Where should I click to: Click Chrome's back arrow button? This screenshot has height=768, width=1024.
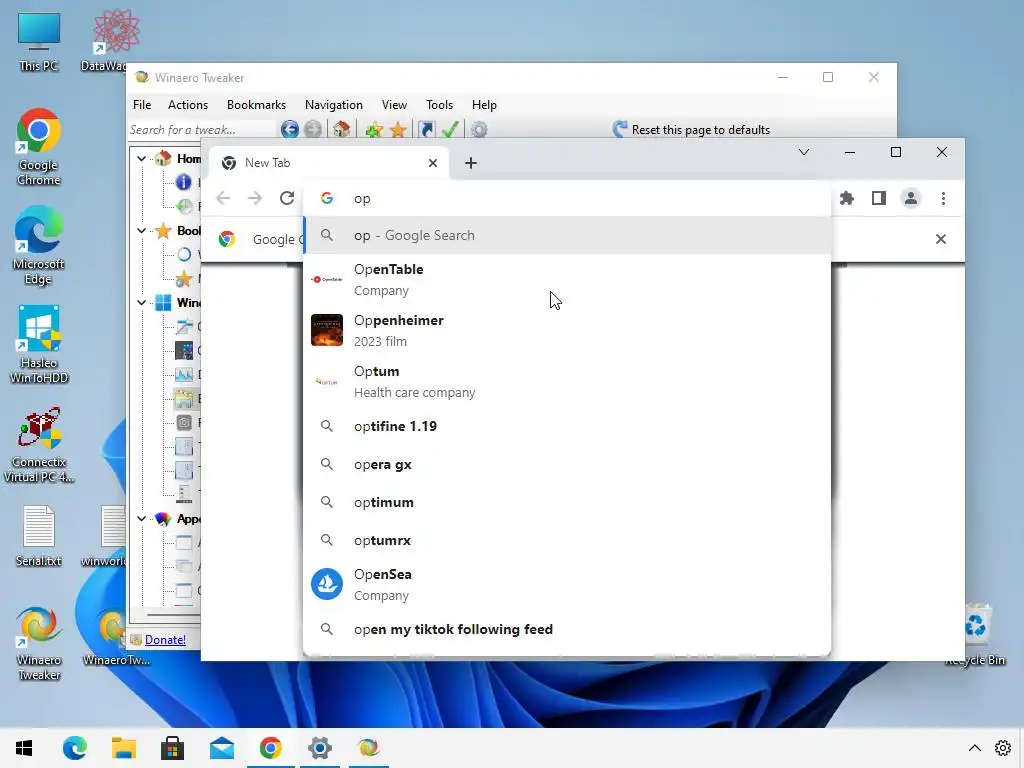(223, 199)
